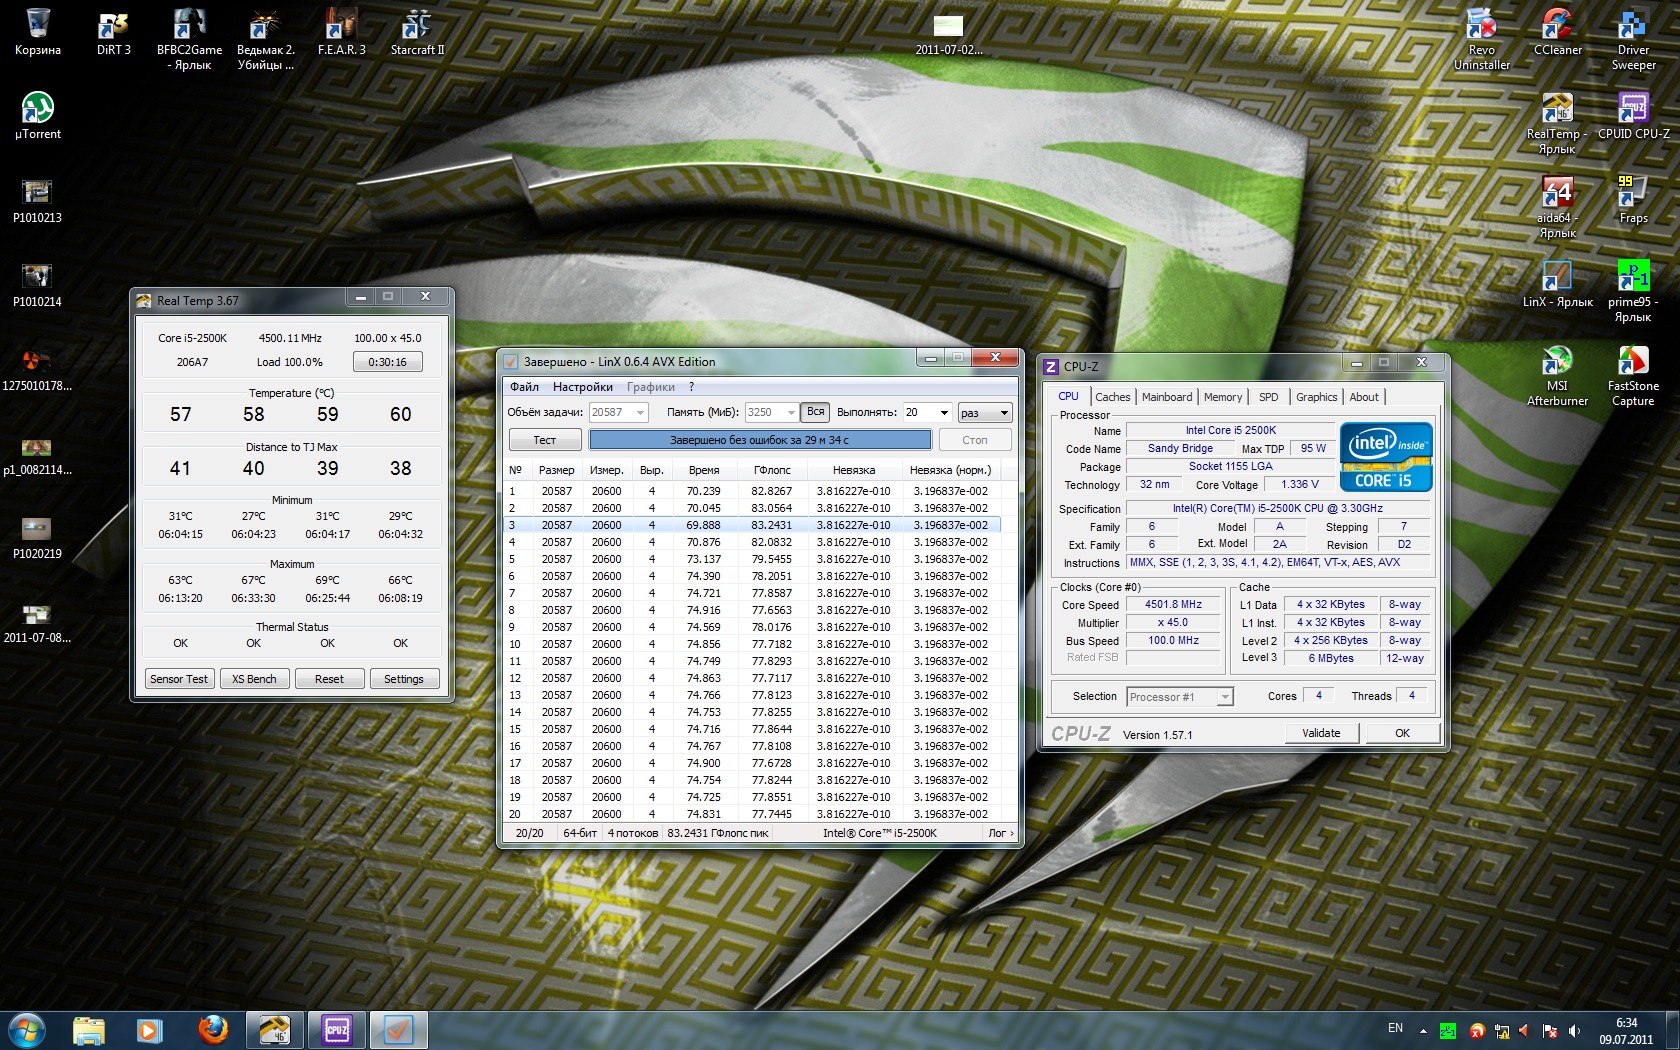This screenshot has height=1050, width=1680.
Task: Click the Validate button in CPU-Z
Action: click(x=1321, y=733)
